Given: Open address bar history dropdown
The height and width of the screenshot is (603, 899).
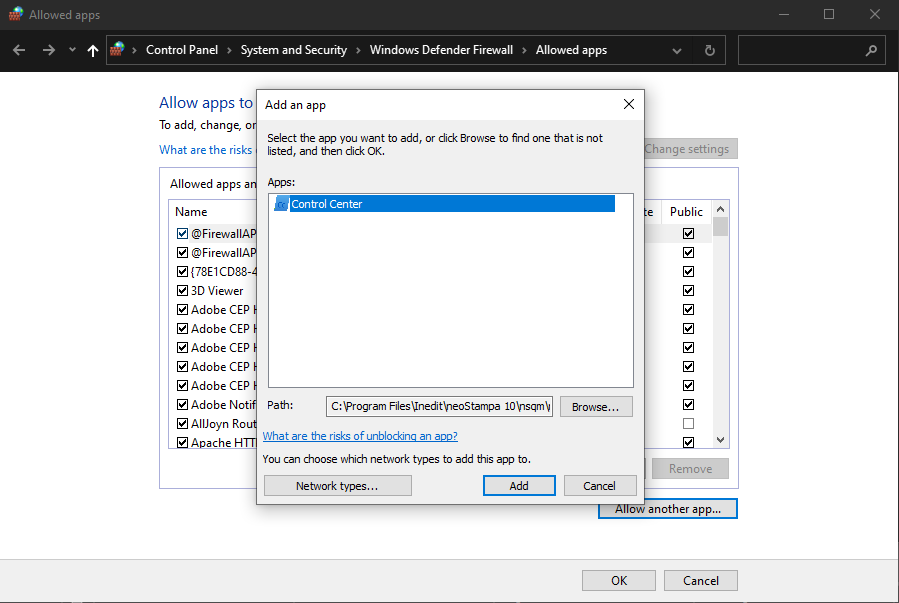Looking at the screenshot, I should (677, 50).
